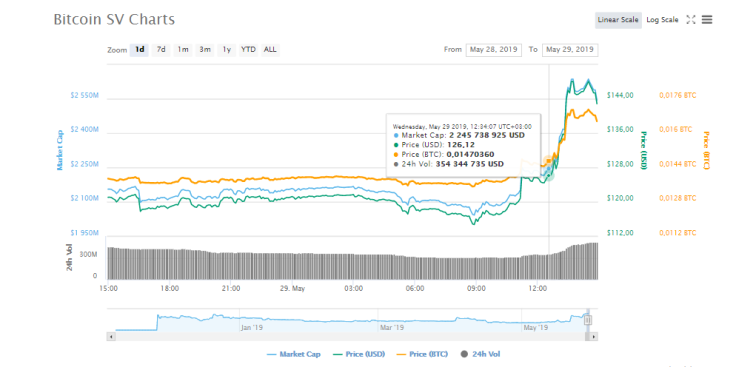Click the 18:00 time axis label
Screen dimensions: 736x367
point(169,288)
